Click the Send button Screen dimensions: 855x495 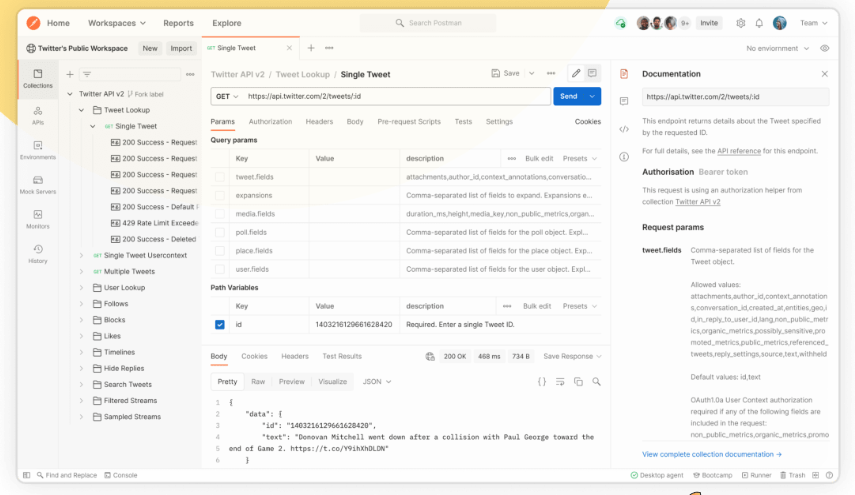pyautogui.click(x=569, y=96)
